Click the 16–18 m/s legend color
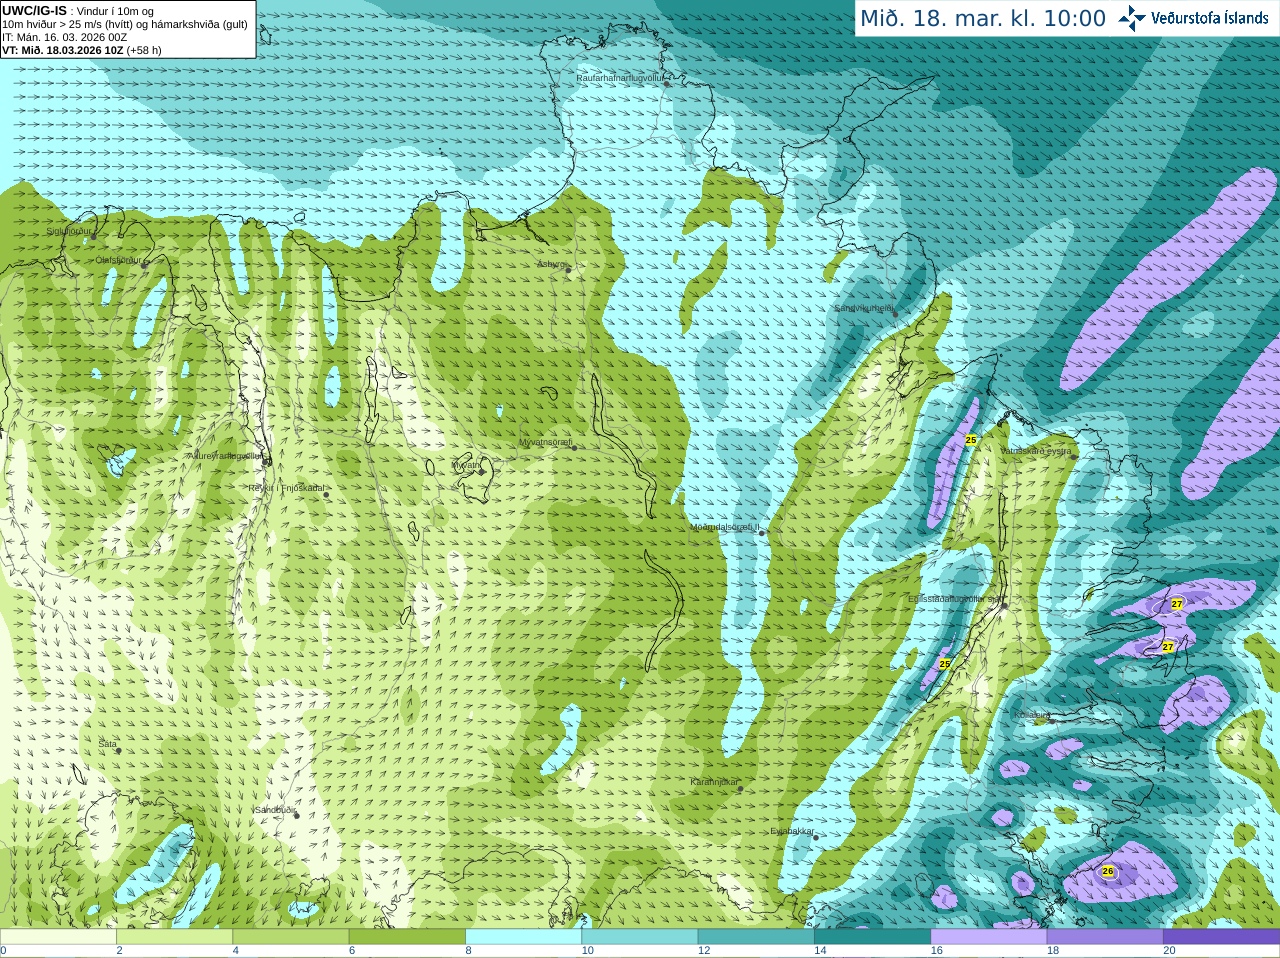The width and height of the screenshot is (1280, 958). click(989, 936)
